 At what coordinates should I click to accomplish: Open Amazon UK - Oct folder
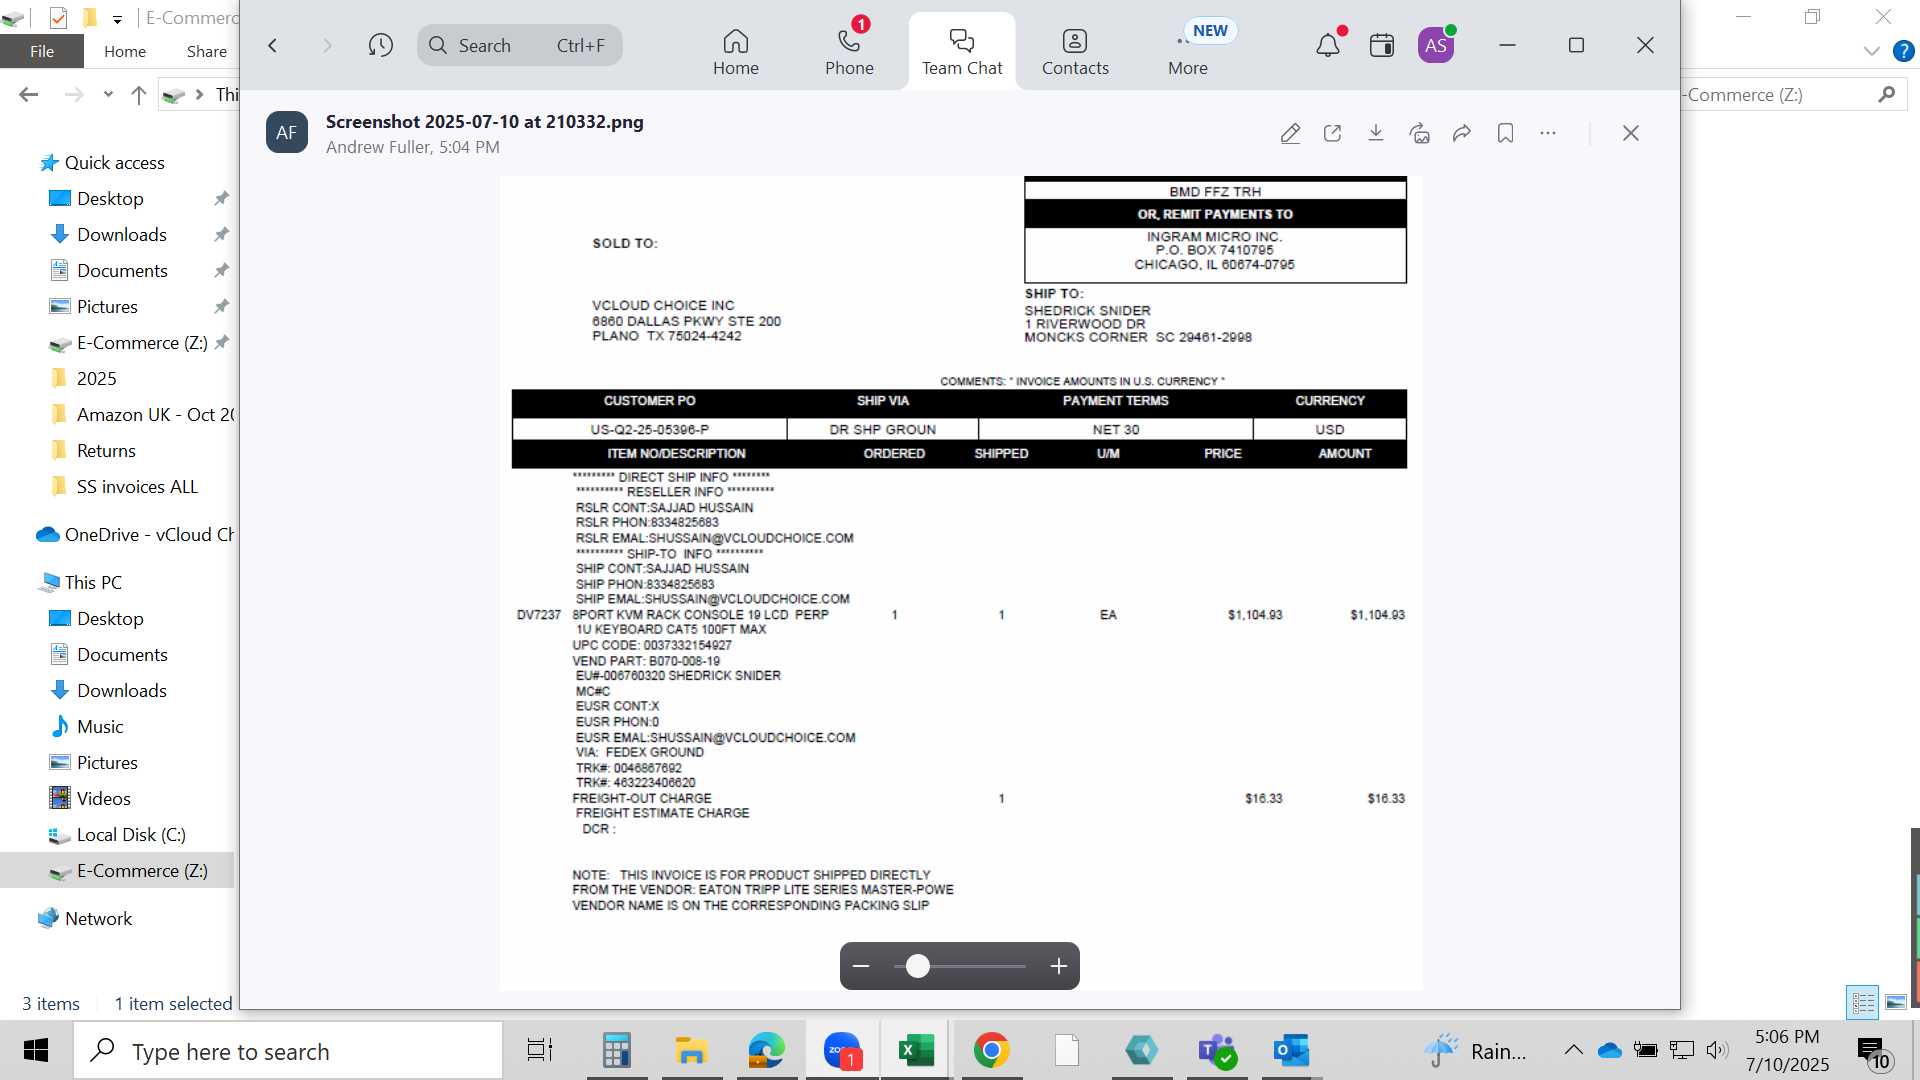155,415
